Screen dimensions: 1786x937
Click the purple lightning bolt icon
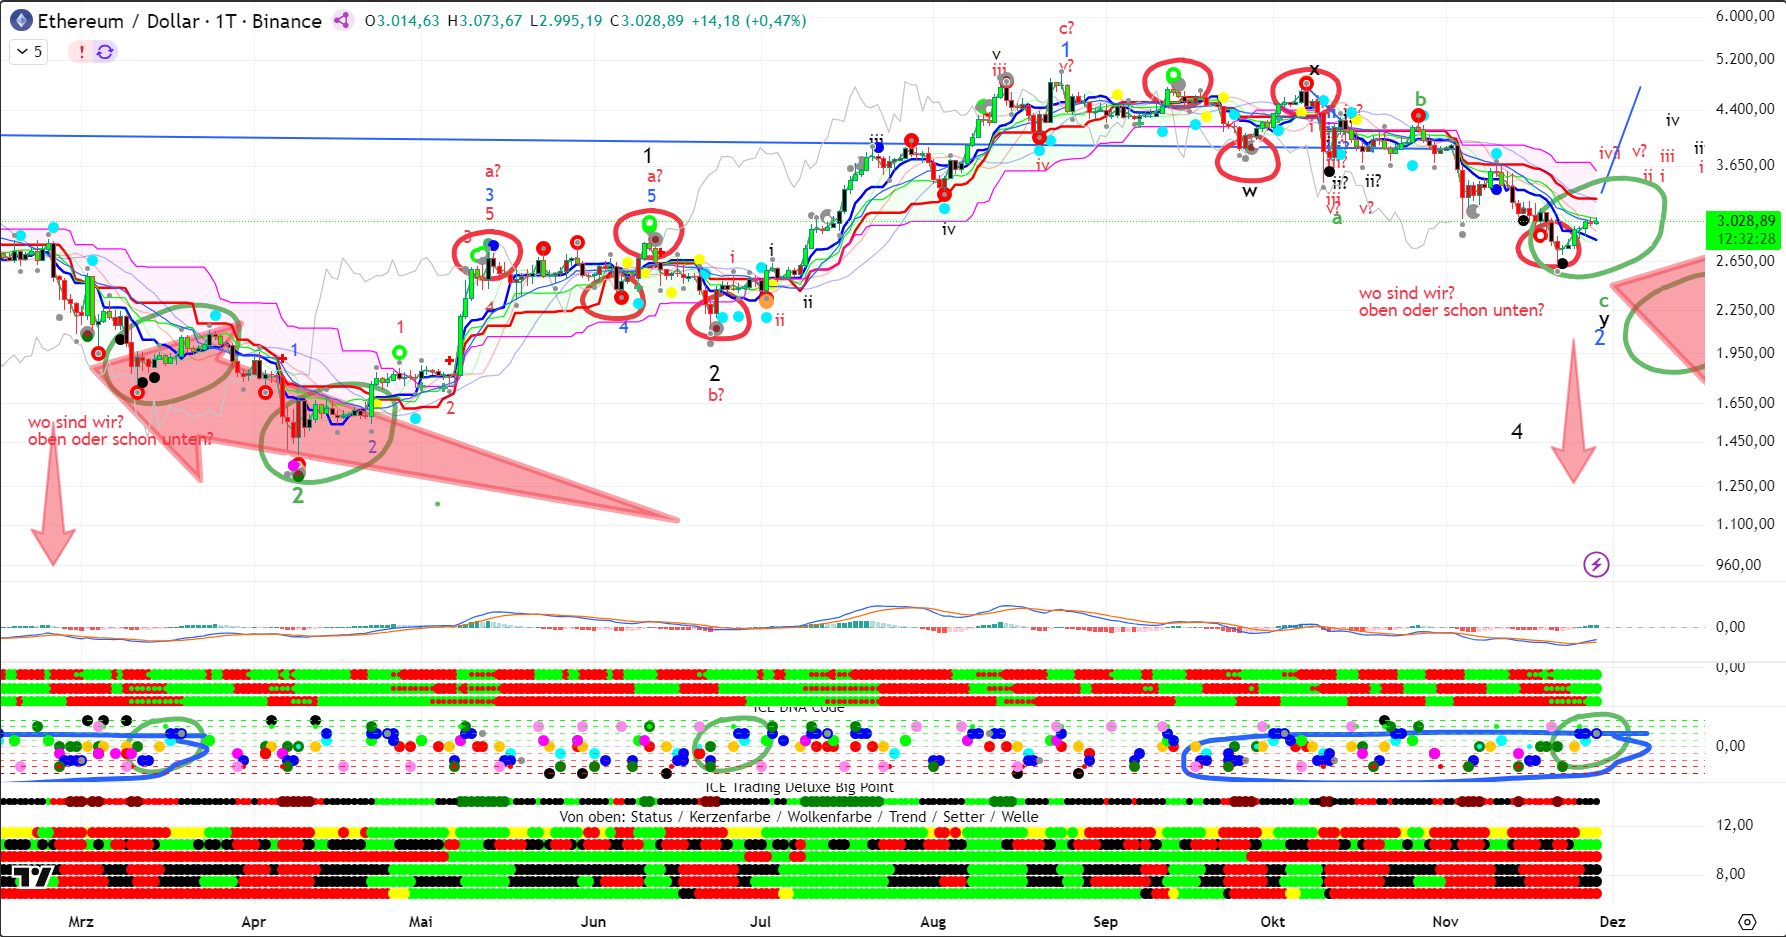pos(1596,565)
